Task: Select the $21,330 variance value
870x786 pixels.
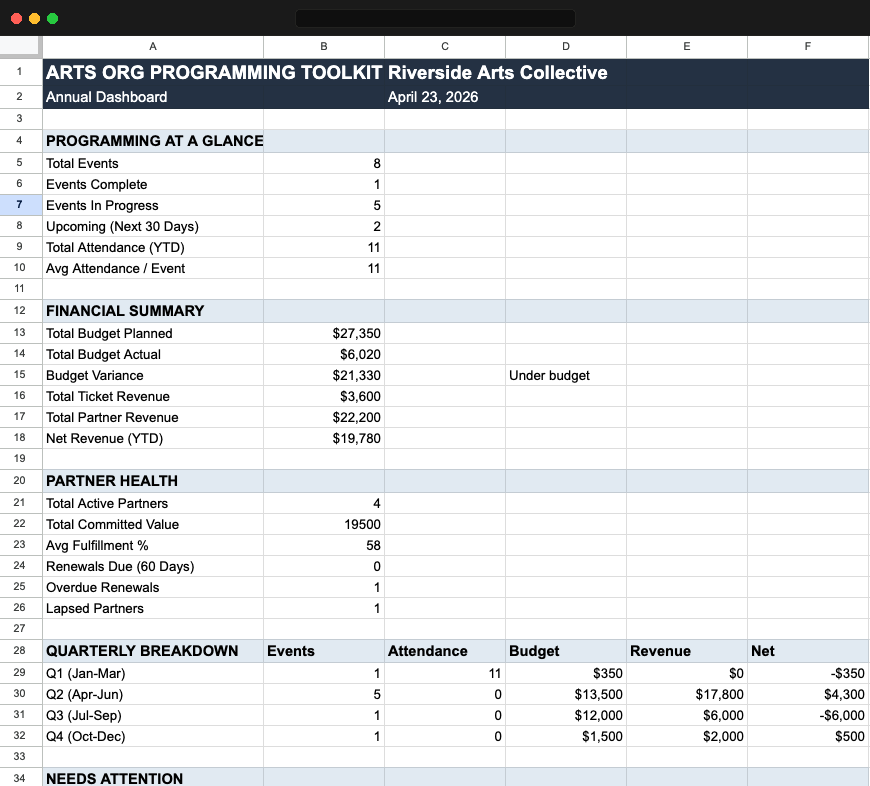Action: pos(324,375)
